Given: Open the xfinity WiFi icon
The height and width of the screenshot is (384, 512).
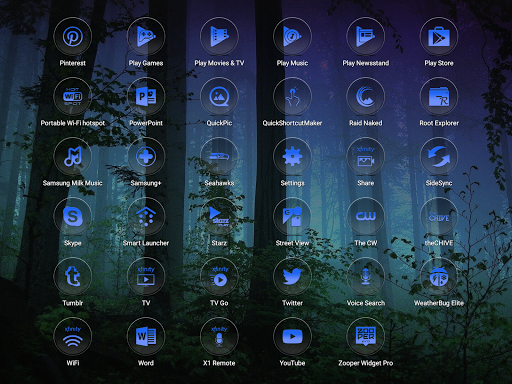Looking at the screenshot, I should (x=73, y=336).
